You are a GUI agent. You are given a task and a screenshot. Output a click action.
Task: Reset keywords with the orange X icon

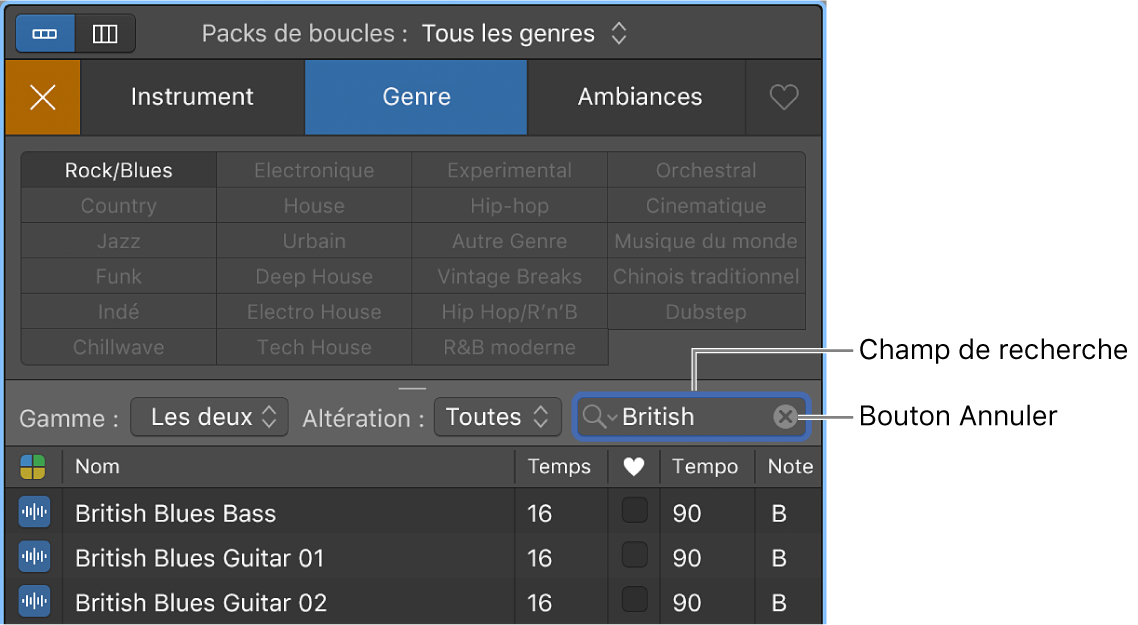coord(42,97)
